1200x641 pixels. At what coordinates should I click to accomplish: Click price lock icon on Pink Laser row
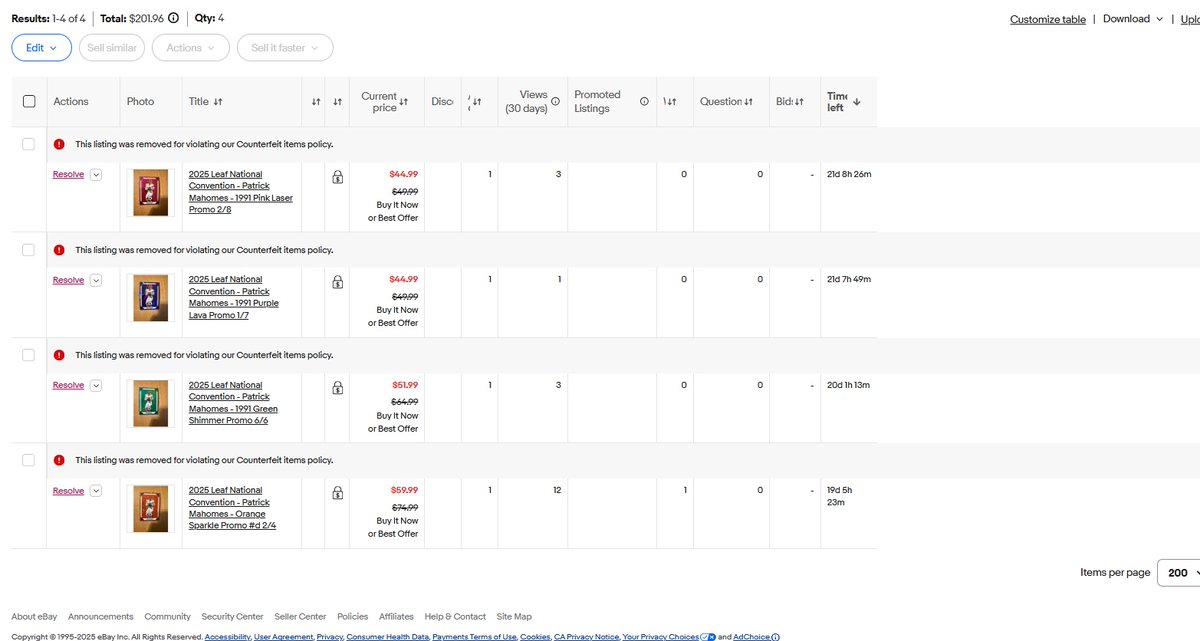tap(338, 177)
